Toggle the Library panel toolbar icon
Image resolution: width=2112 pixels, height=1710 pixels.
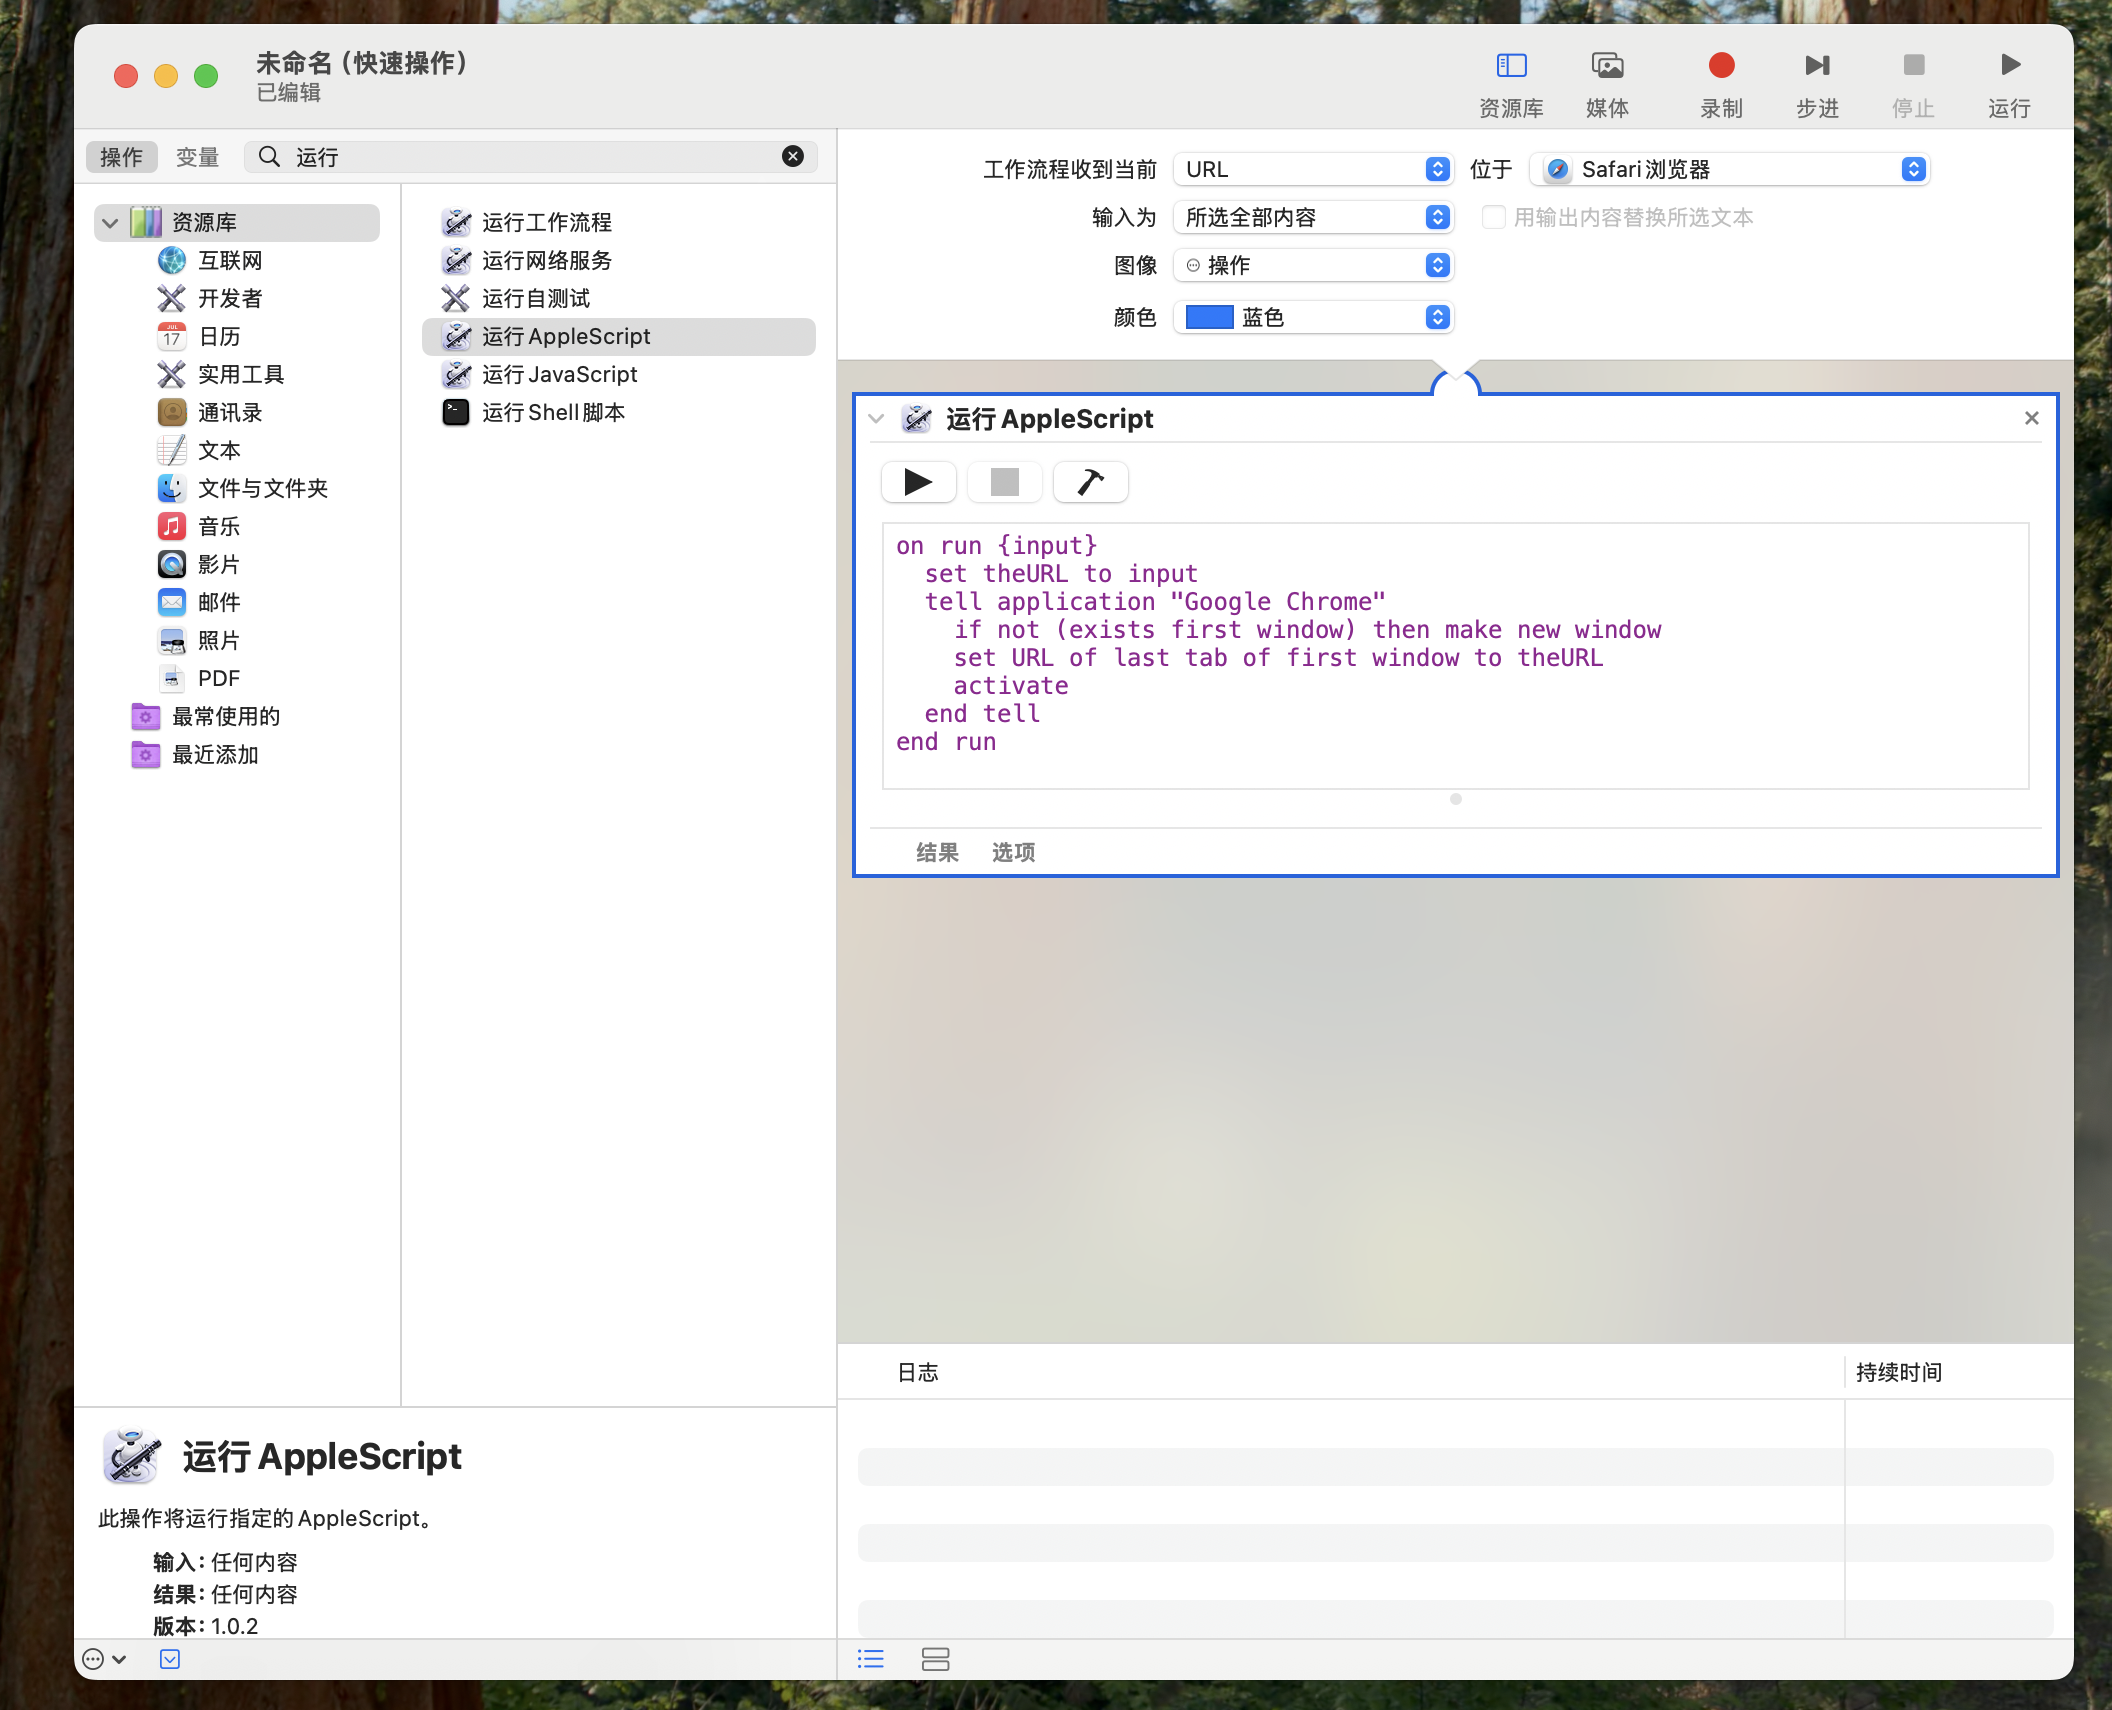click(x=1511, y=66)
